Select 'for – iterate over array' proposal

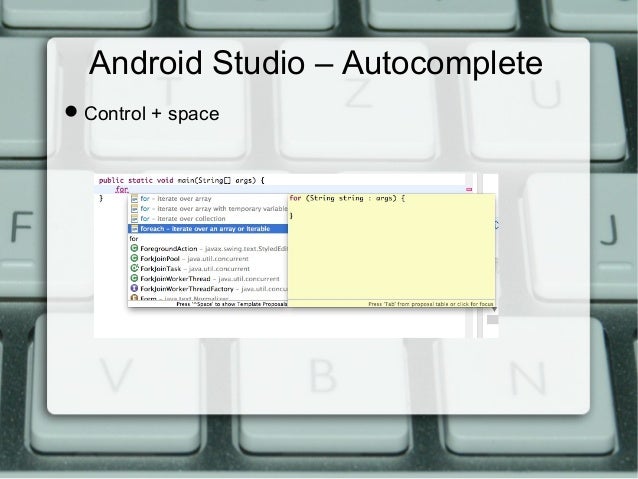[208, 199]
